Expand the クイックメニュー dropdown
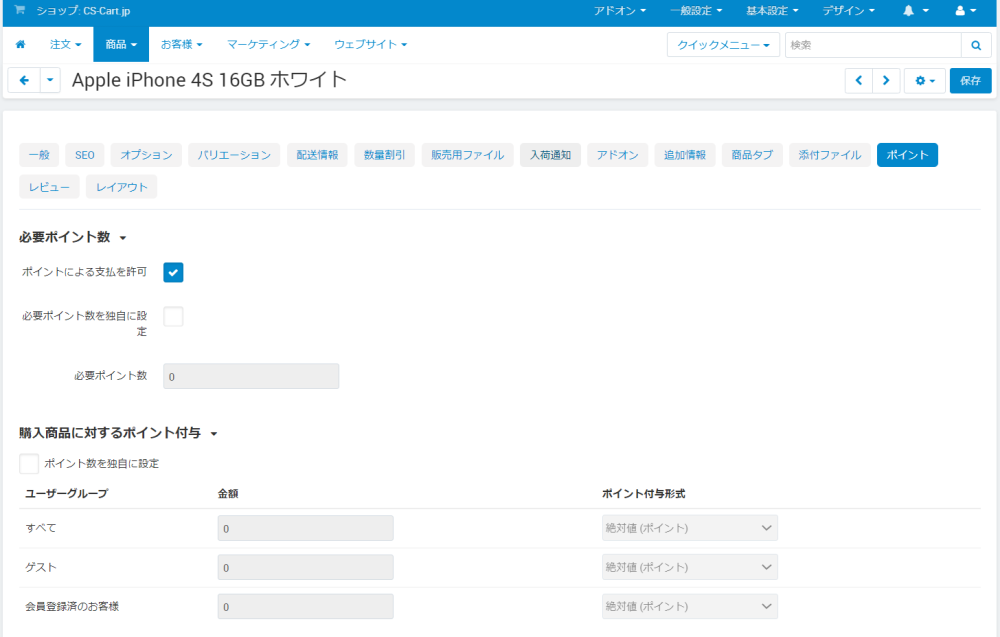 coord(723,45)
